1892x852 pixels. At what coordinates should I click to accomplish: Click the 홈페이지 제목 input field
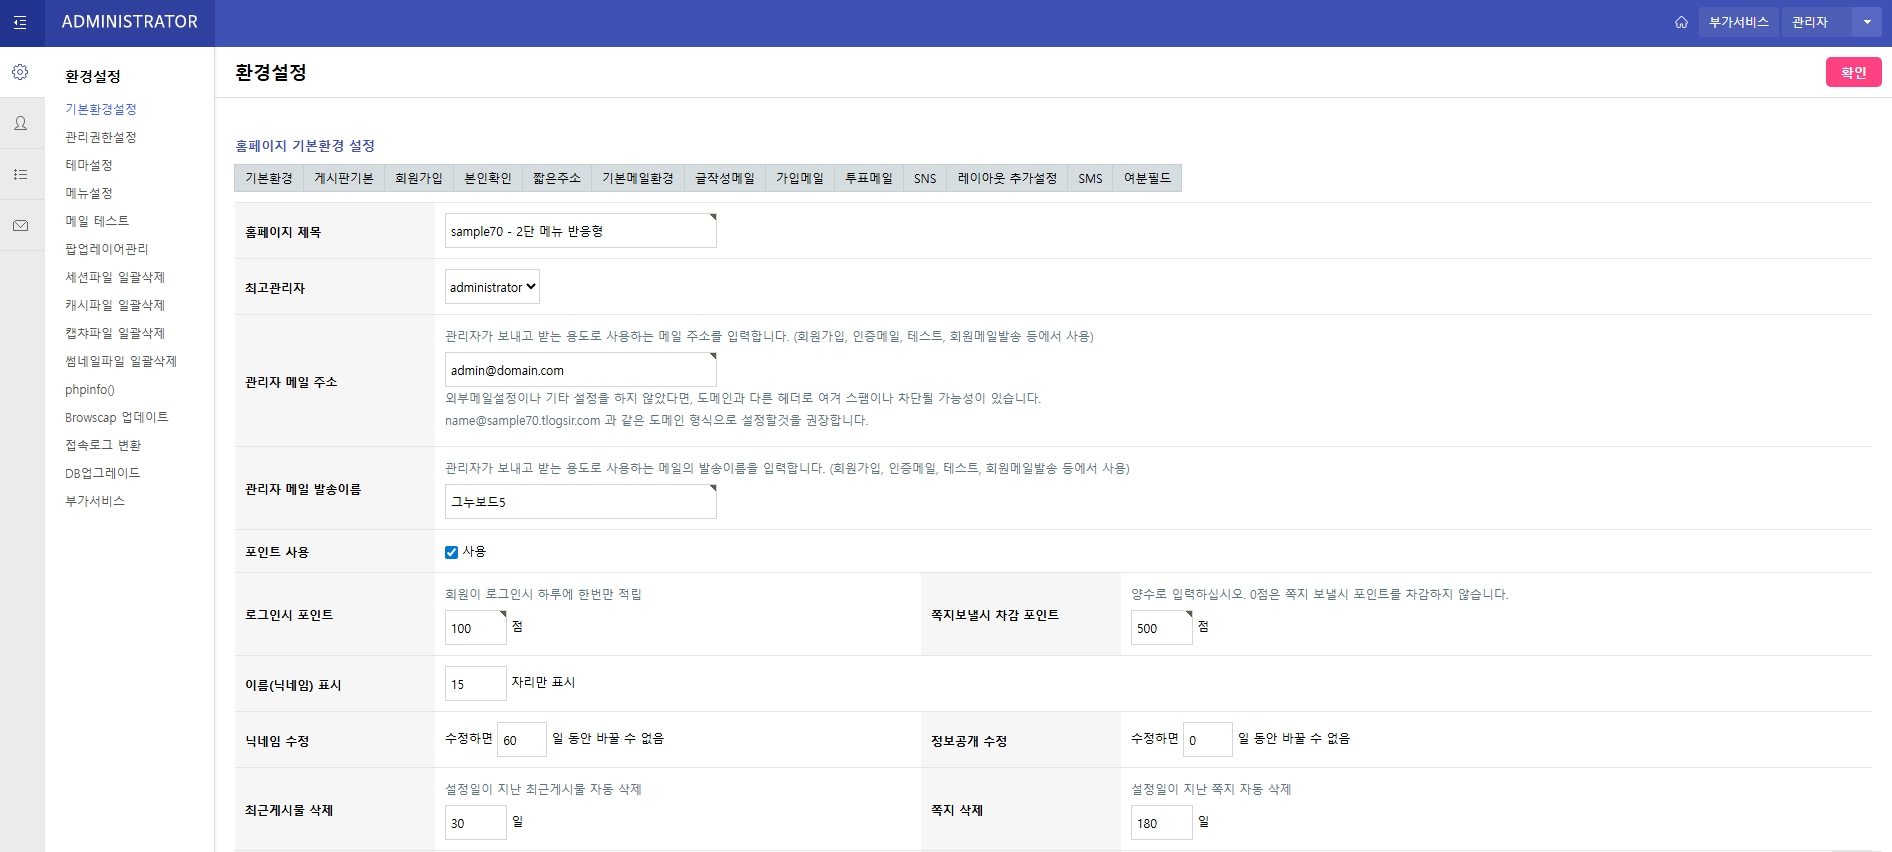580,231
